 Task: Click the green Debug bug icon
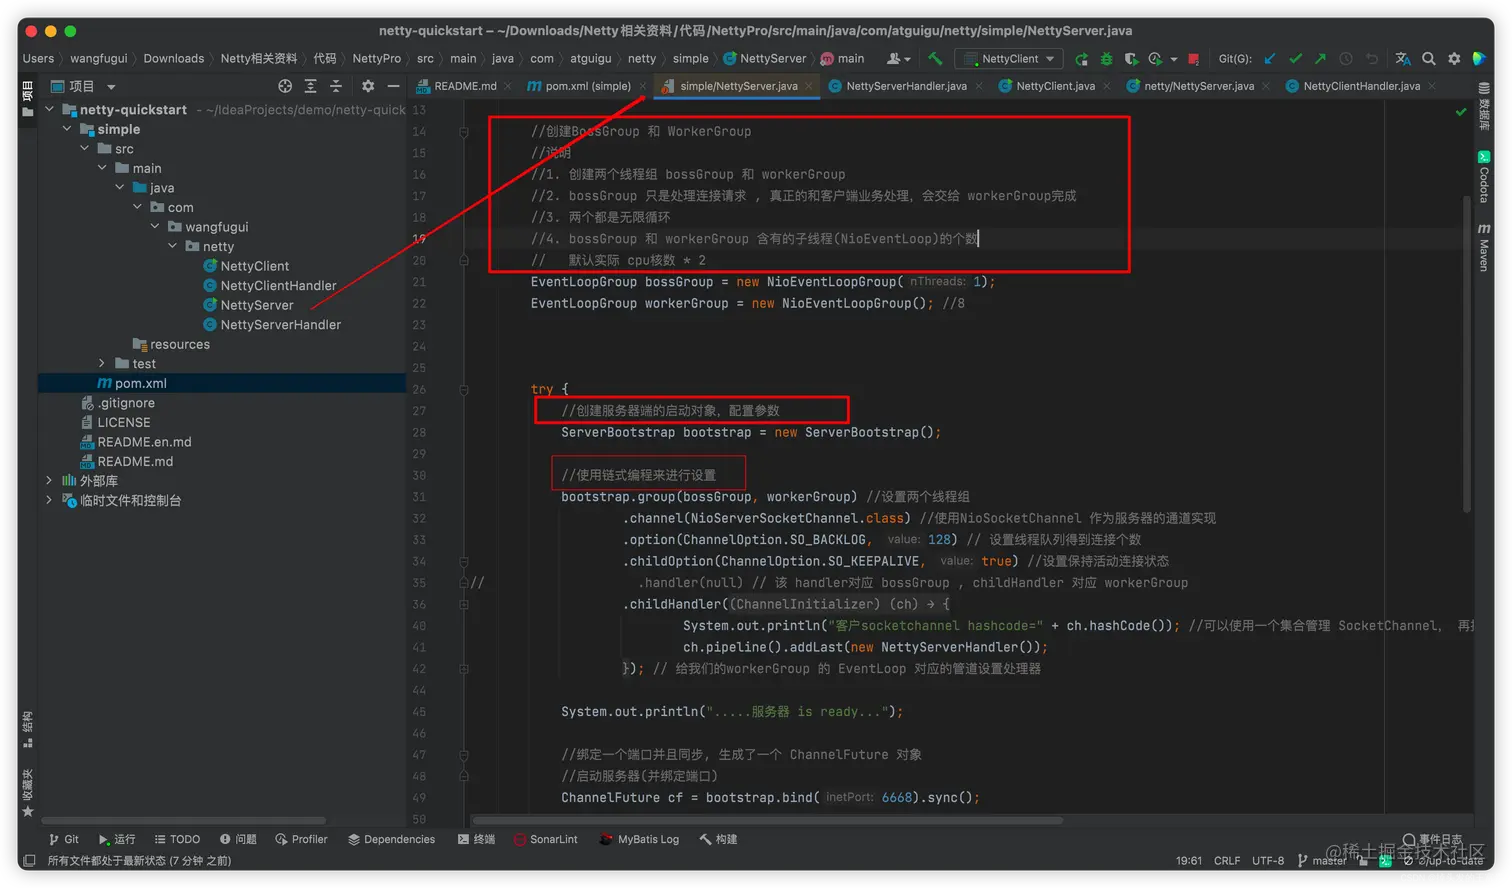[x=1106, y=59]
